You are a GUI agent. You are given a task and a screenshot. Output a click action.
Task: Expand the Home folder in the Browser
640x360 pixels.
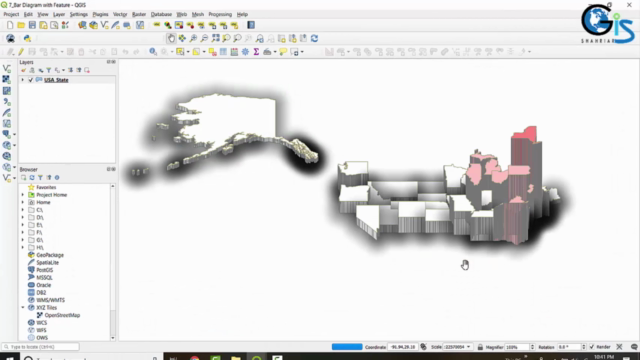(22, 202)
